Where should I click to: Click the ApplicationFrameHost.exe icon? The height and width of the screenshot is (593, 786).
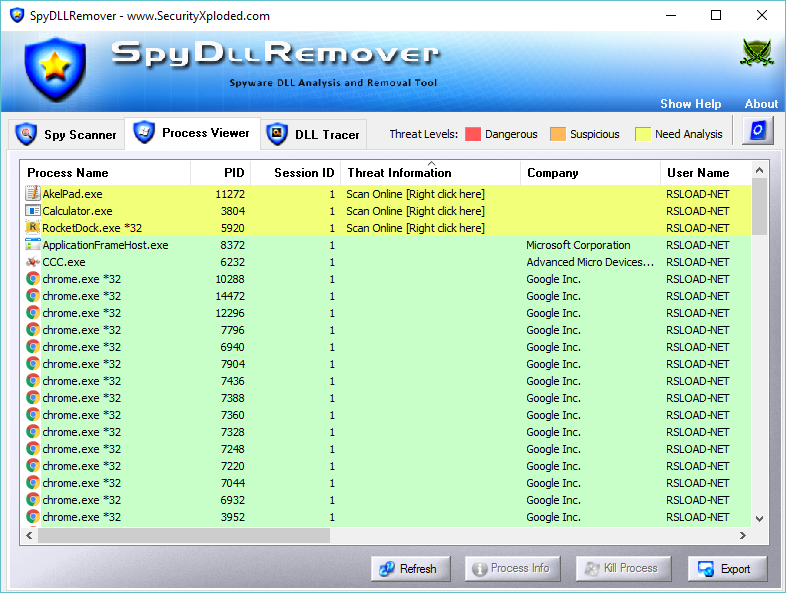(x=33, y=245)
